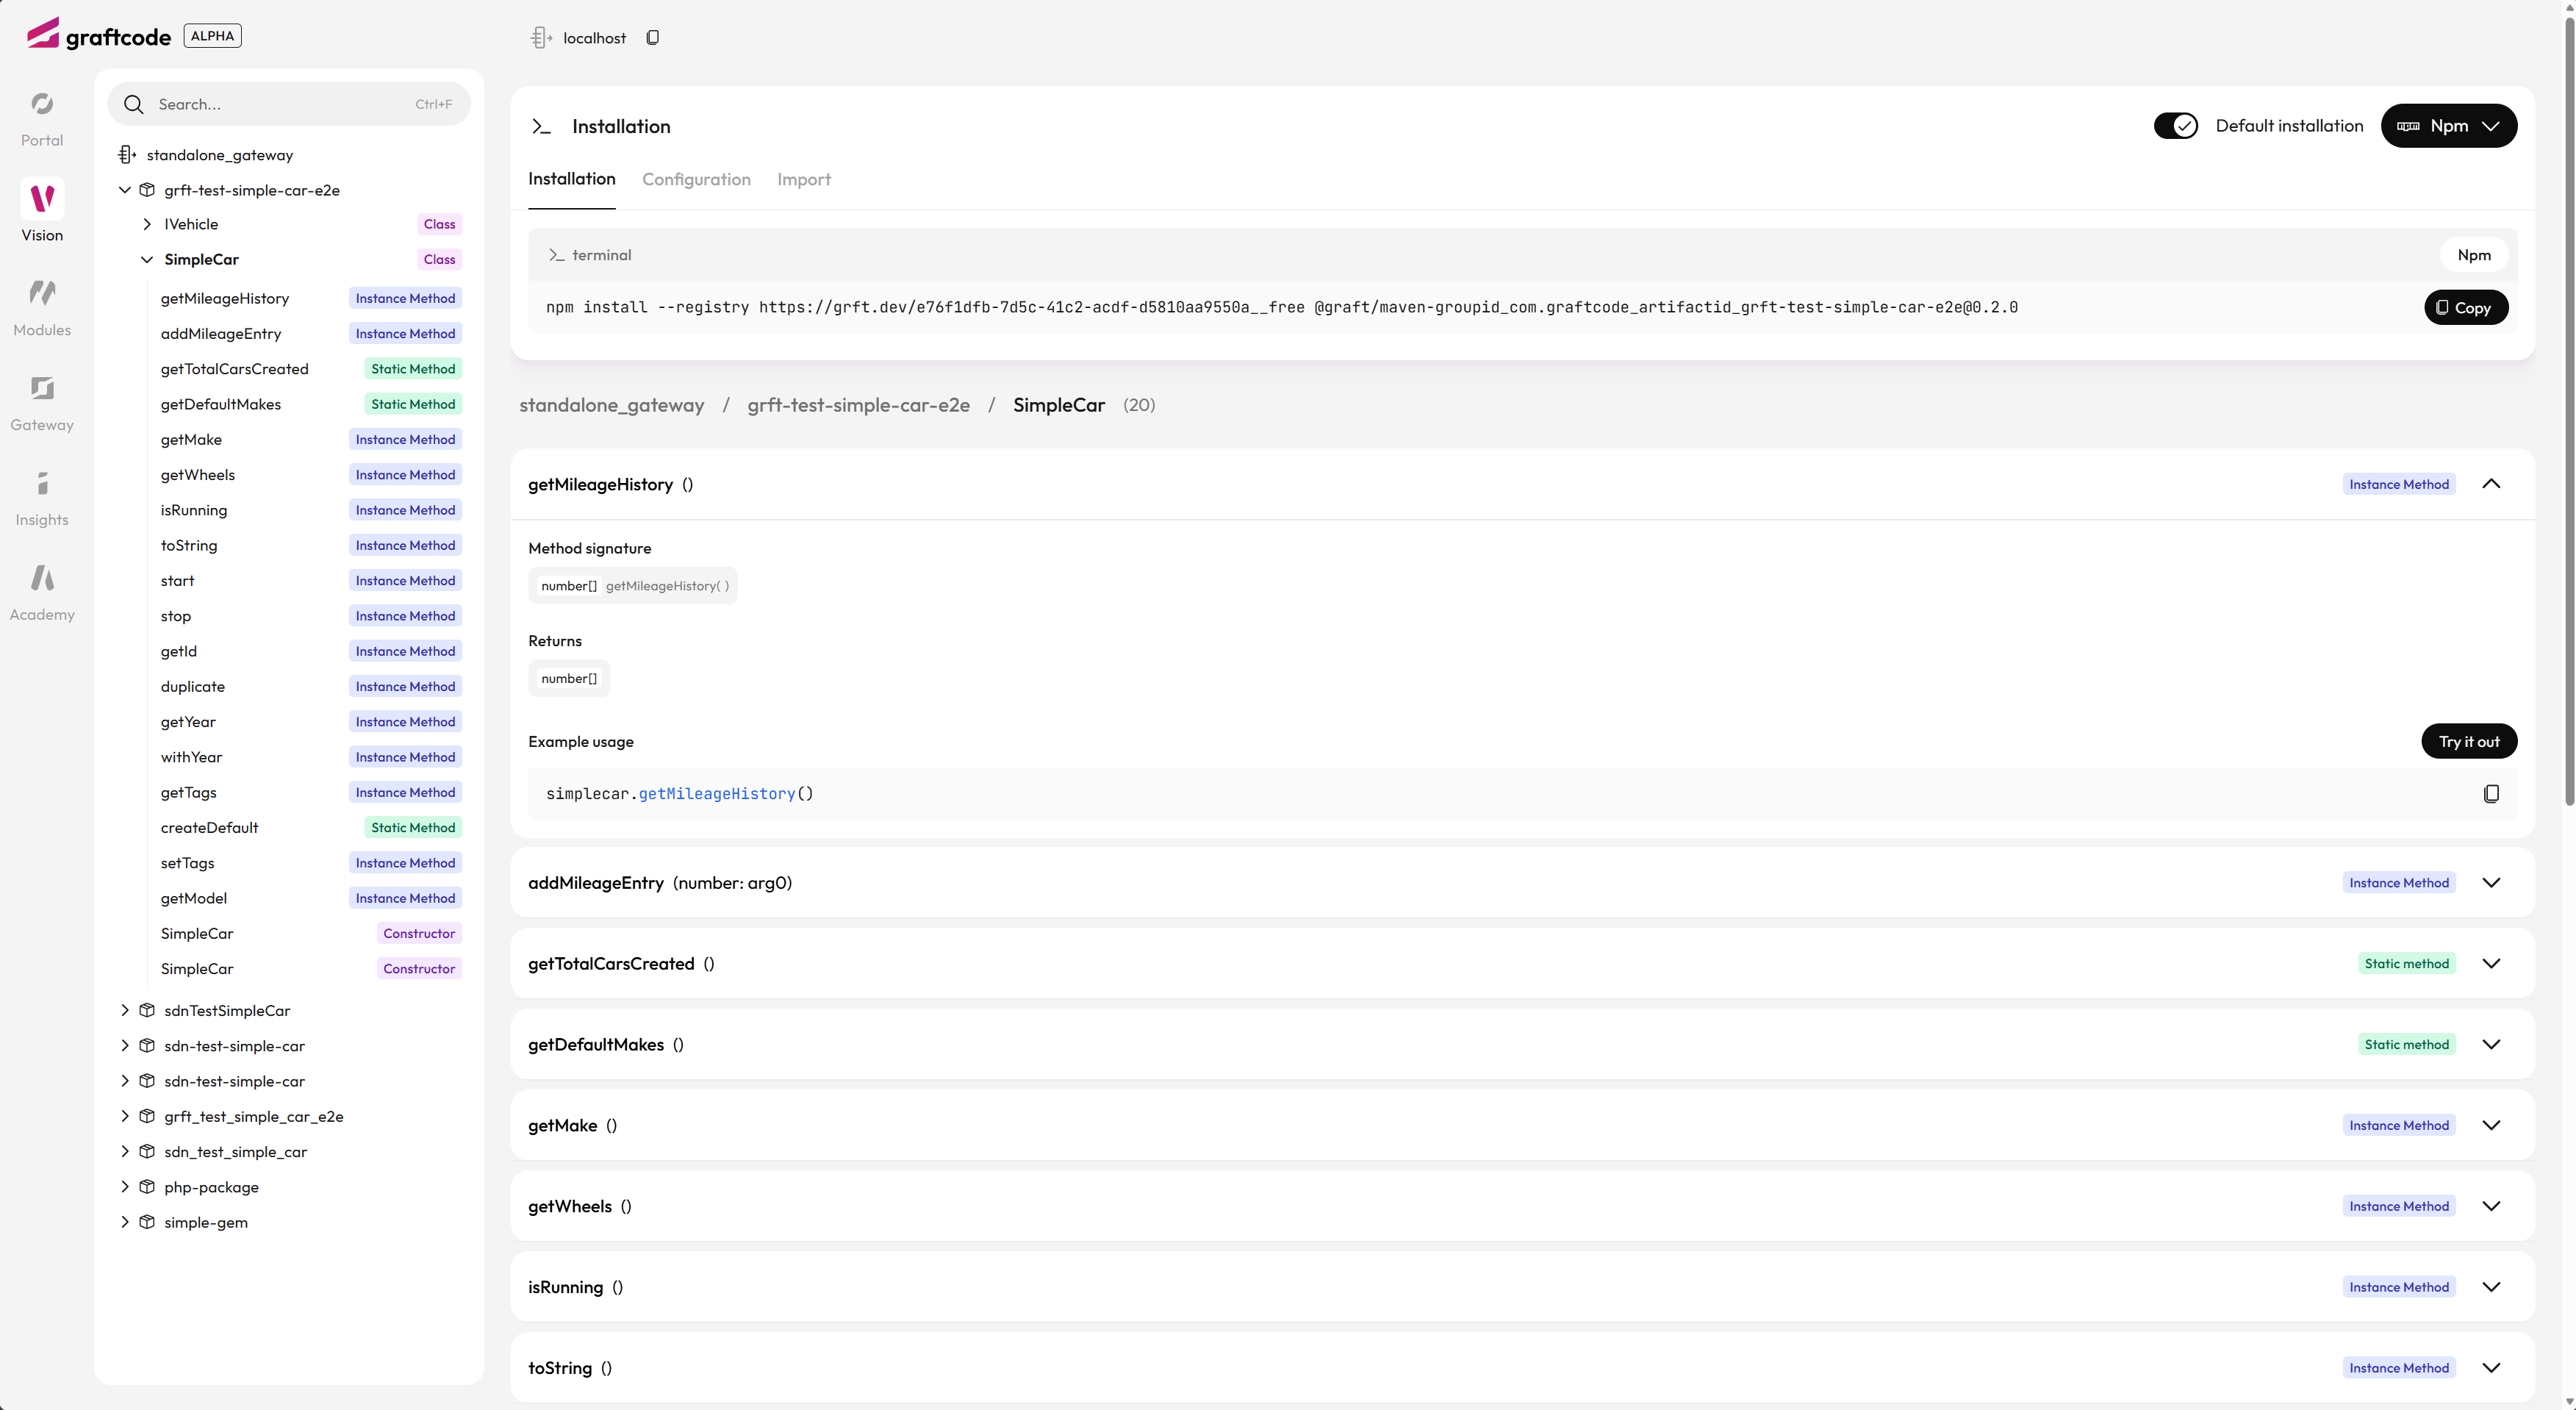
Task: Click package icon of grft_test_simple_car_e2e
Action: click(x=147, y=1116)
